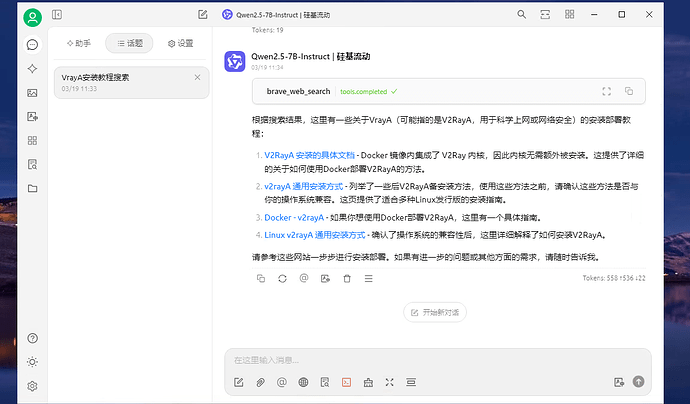Open the agents sparkle sidebar icon
This screenshot has width=690, height=404.
click(x=32, y=69)
